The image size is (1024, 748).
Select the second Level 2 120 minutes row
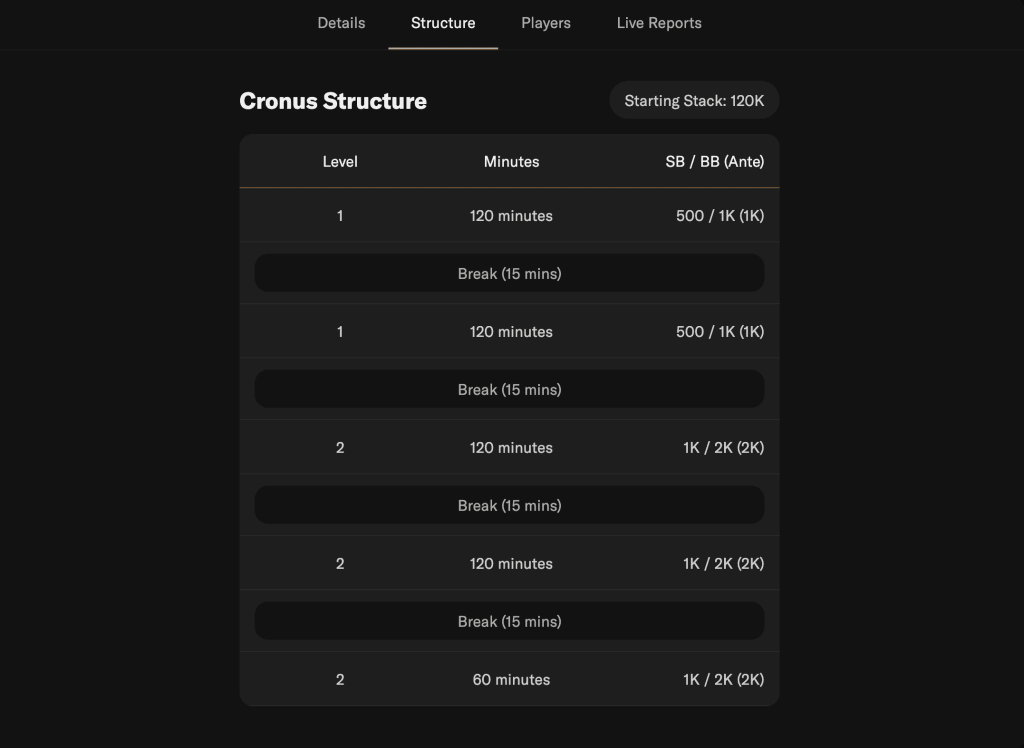click(x=509, y=563)
